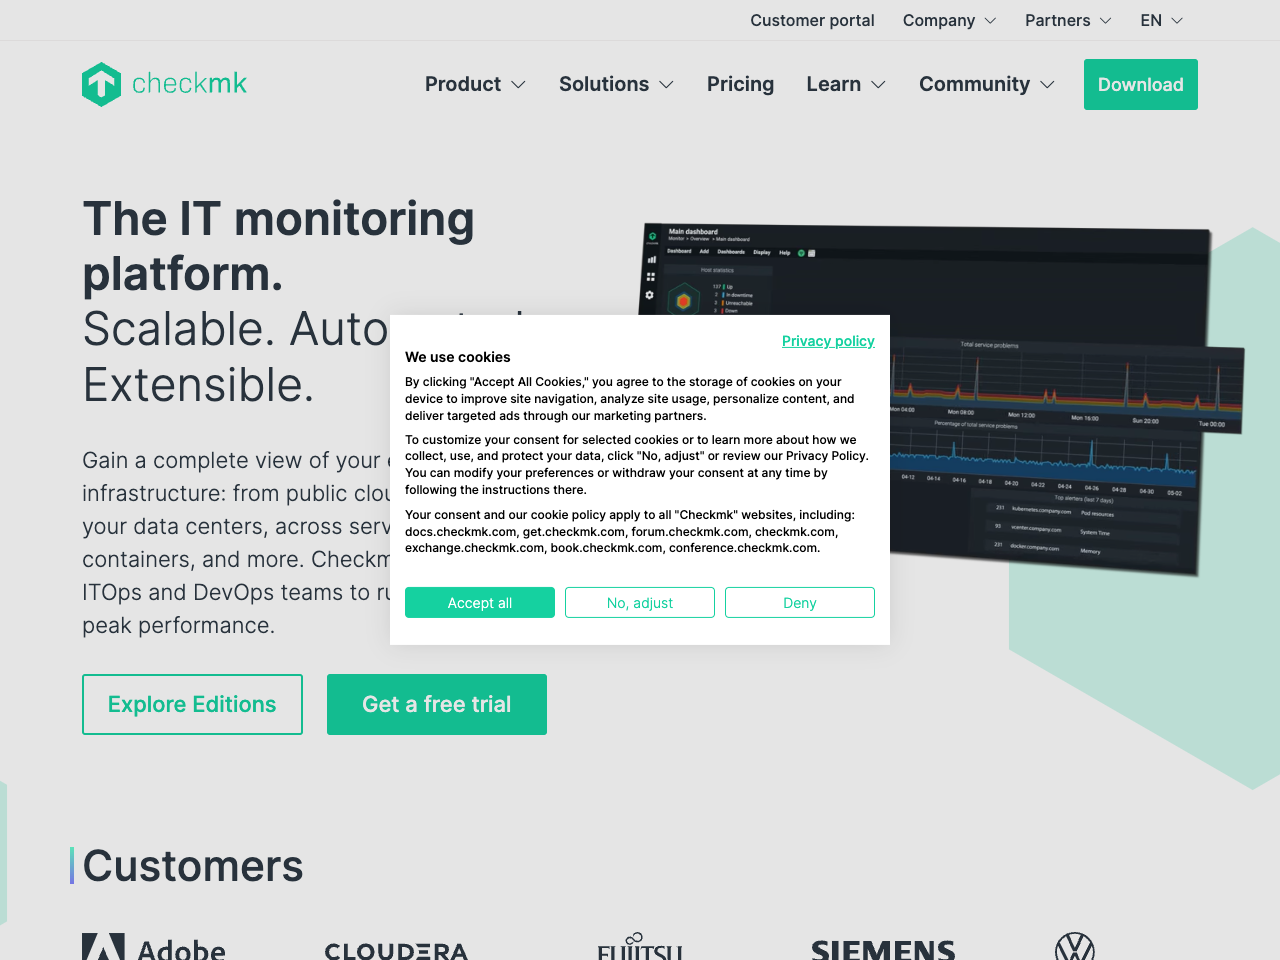This screenshot has width=1280, height=960.
Task: Click the Adobe customer logo
Action: click(154, 947)
